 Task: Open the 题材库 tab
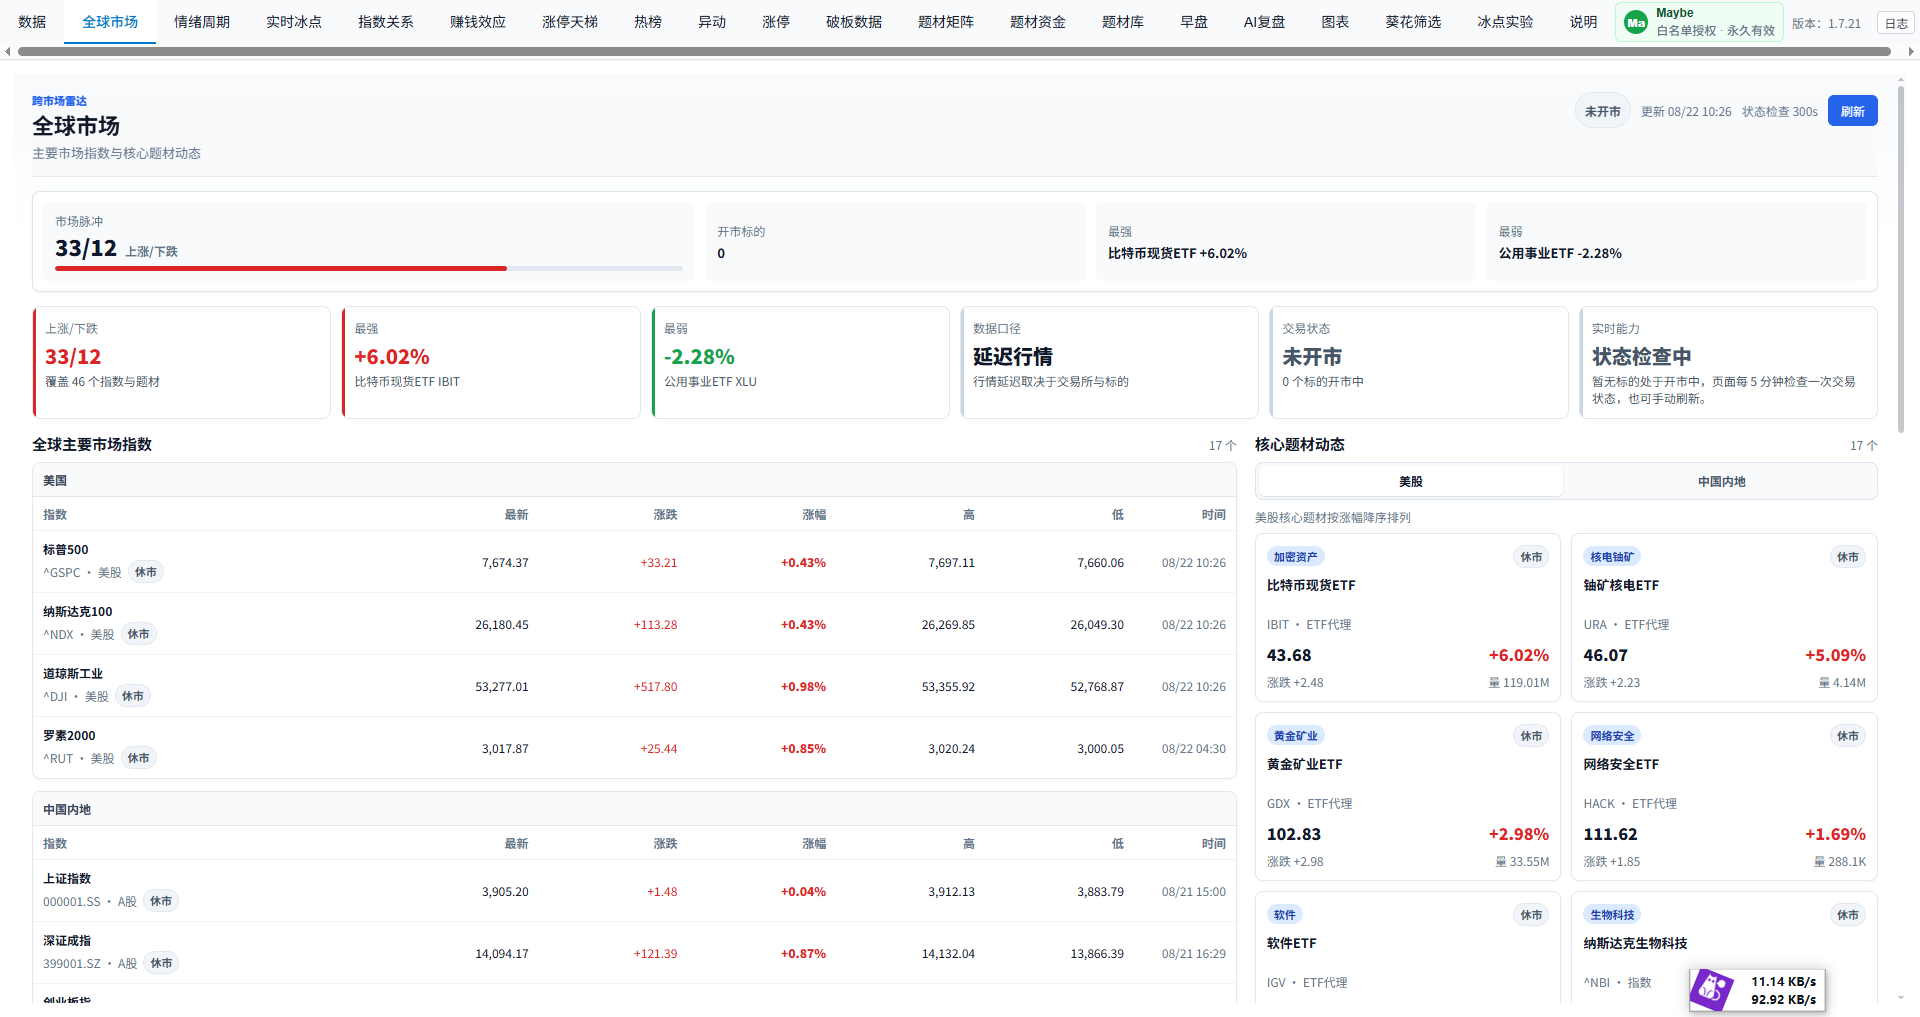(x=1123, y=22)
